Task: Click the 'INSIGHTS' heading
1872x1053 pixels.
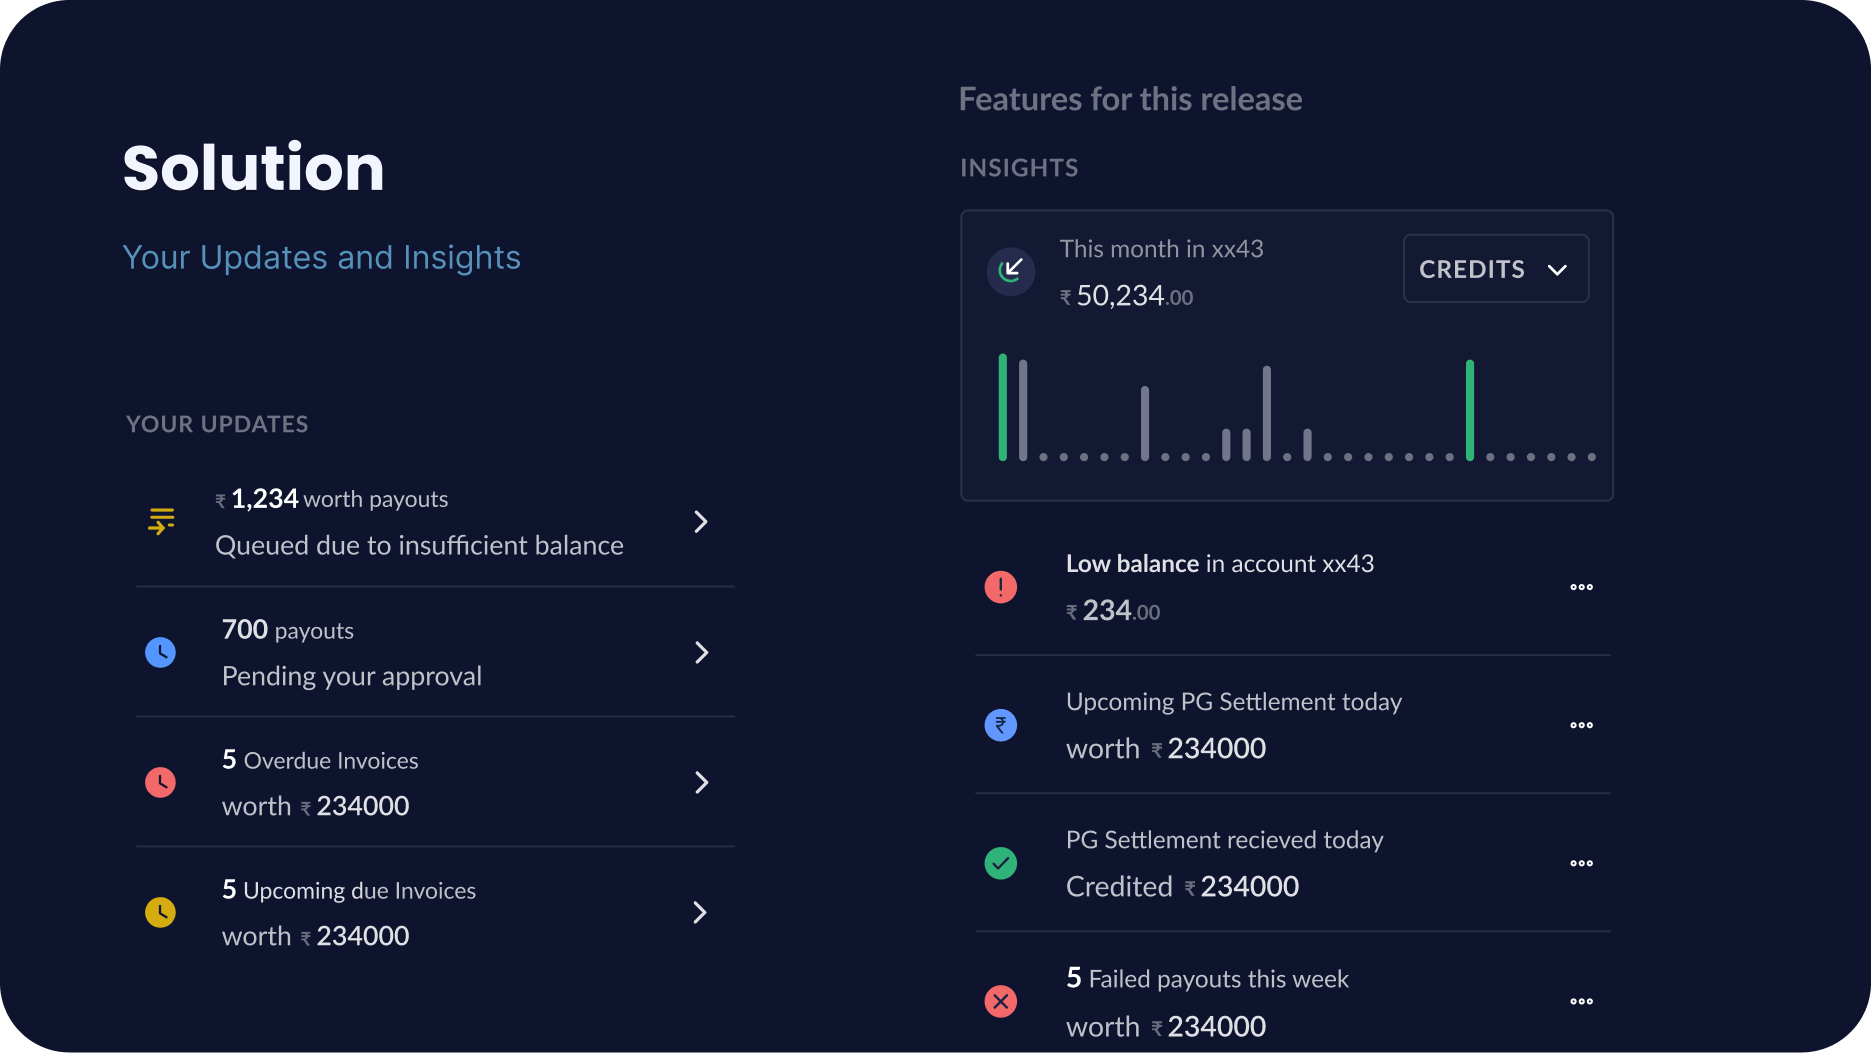Action: (1019, 168)
